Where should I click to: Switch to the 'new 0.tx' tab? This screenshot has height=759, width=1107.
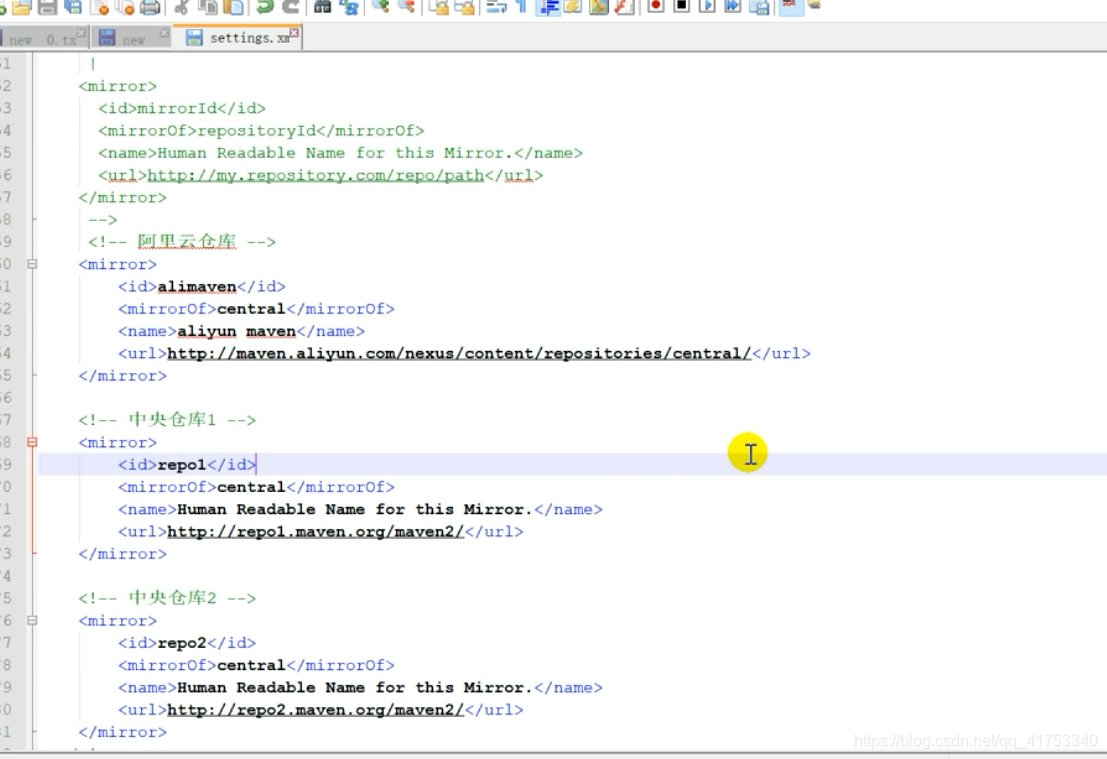[42, 39]
